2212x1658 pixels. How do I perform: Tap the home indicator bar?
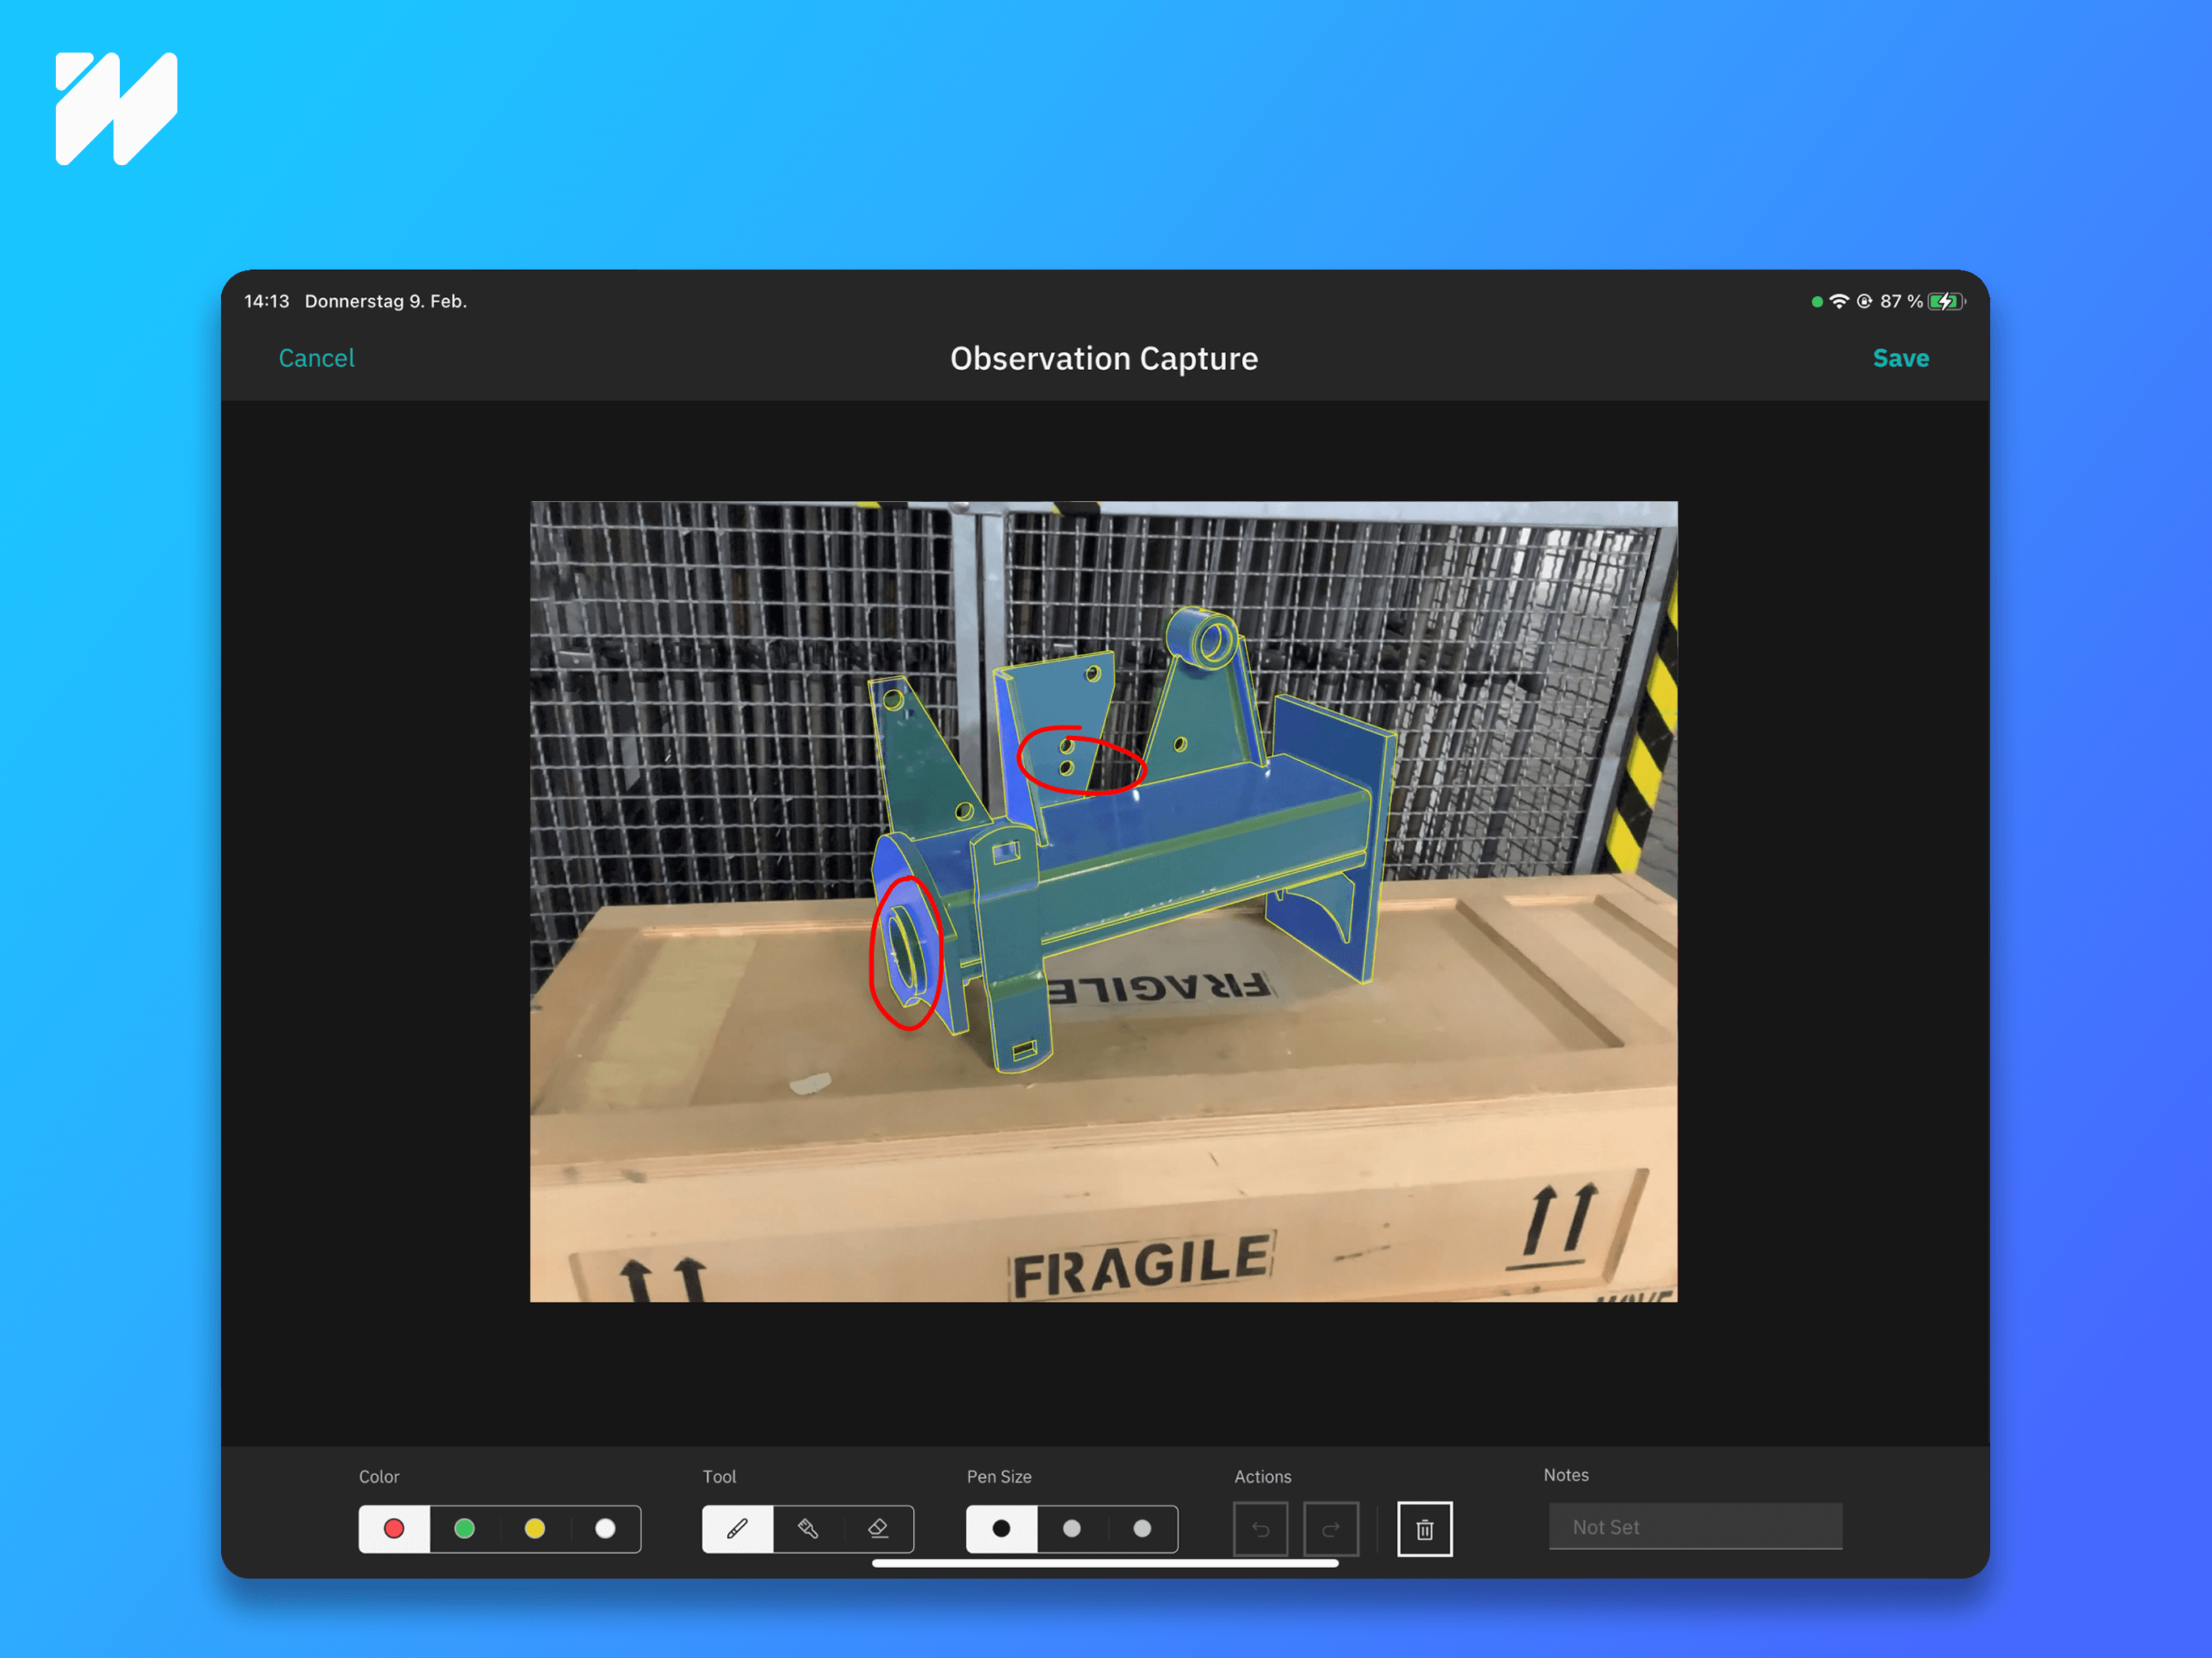click(x=1105, y=1563)
